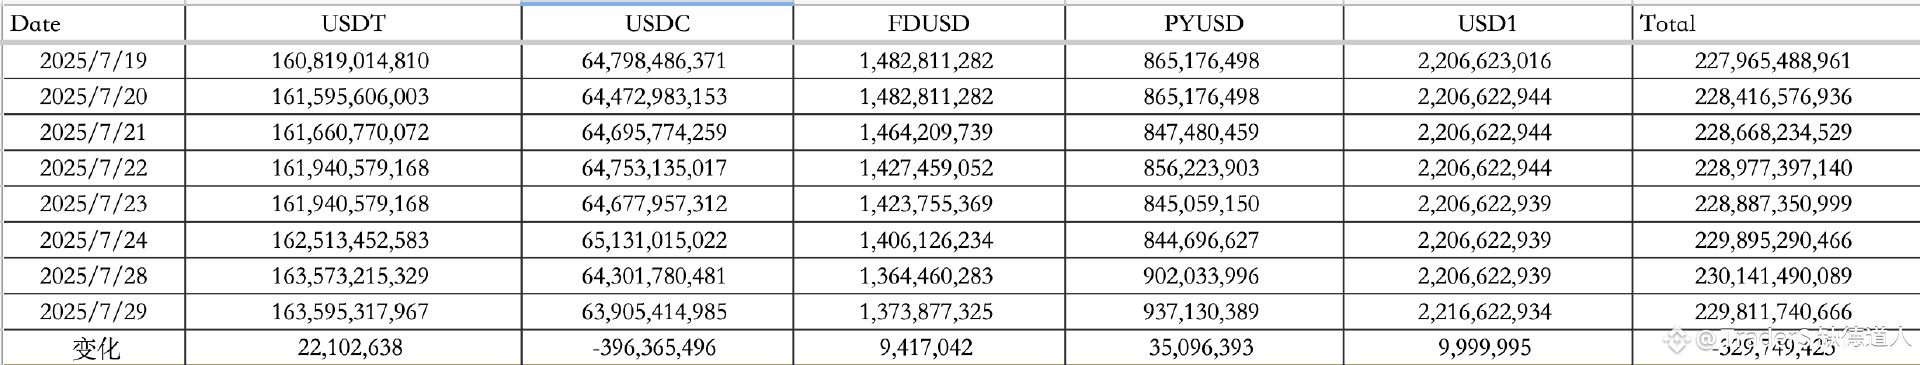Select the 变化 row label cell

[x=93, y=348]
